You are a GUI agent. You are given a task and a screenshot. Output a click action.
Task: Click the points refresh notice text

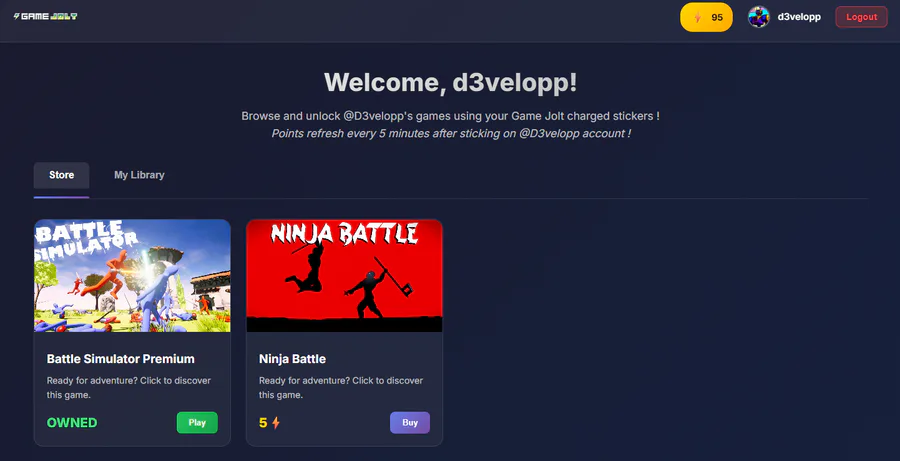point(451,134)
